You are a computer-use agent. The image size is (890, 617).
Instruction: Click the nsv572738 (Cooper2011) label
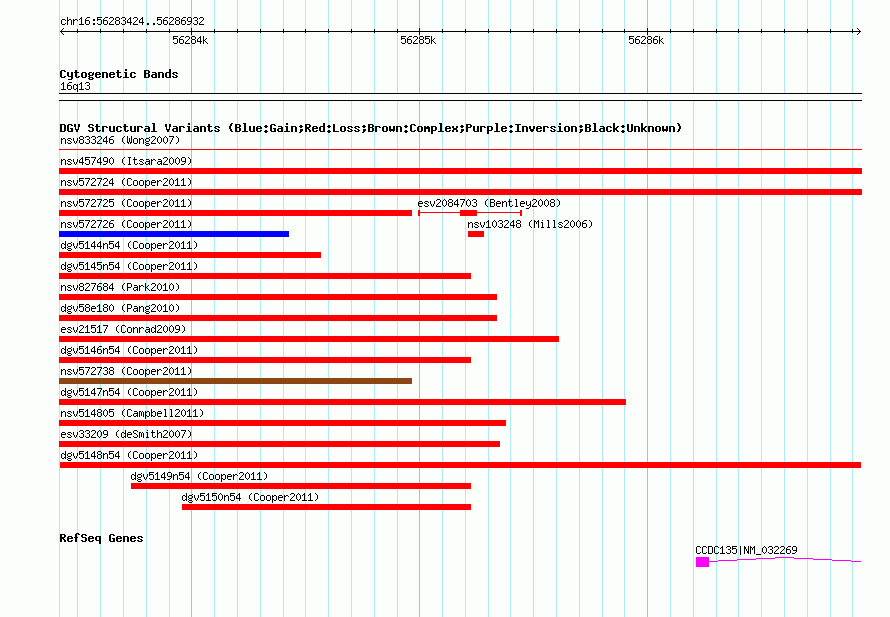[126, 371]
